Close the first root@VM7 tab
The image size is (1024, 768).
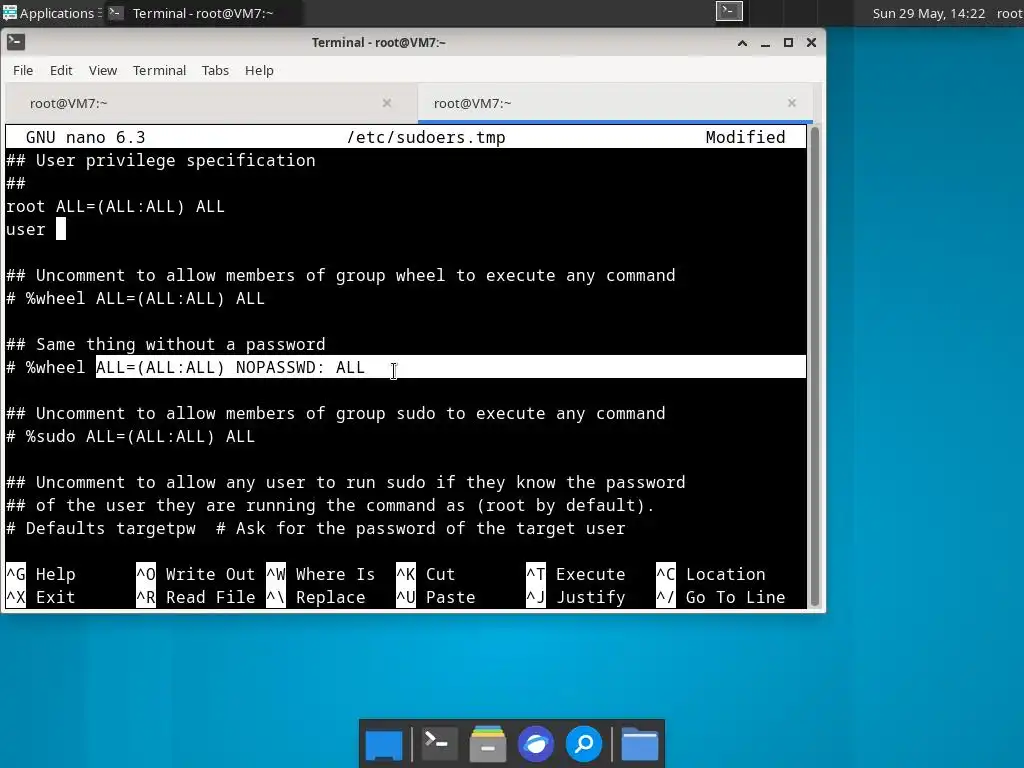(x=387, y=103)
